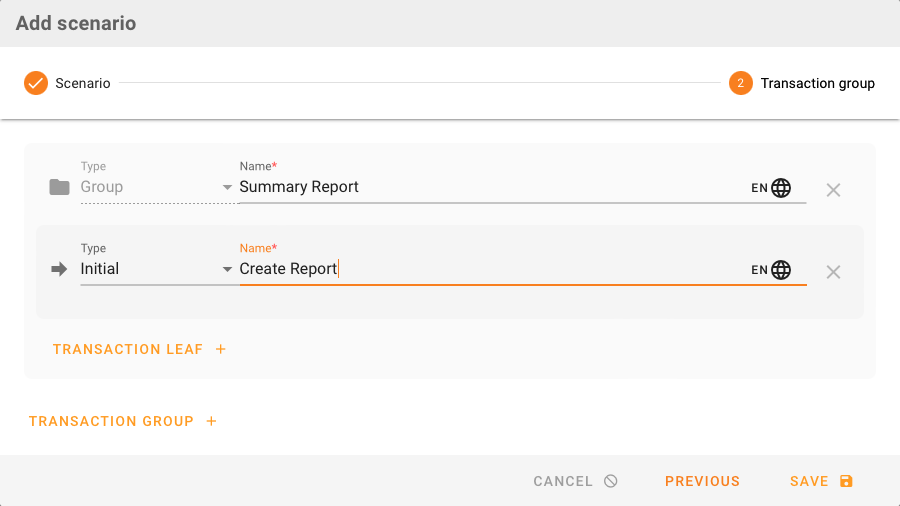The image size is (900, 506).
Task: Remove the Summary Report group row
Action: [x=833, y=189]
